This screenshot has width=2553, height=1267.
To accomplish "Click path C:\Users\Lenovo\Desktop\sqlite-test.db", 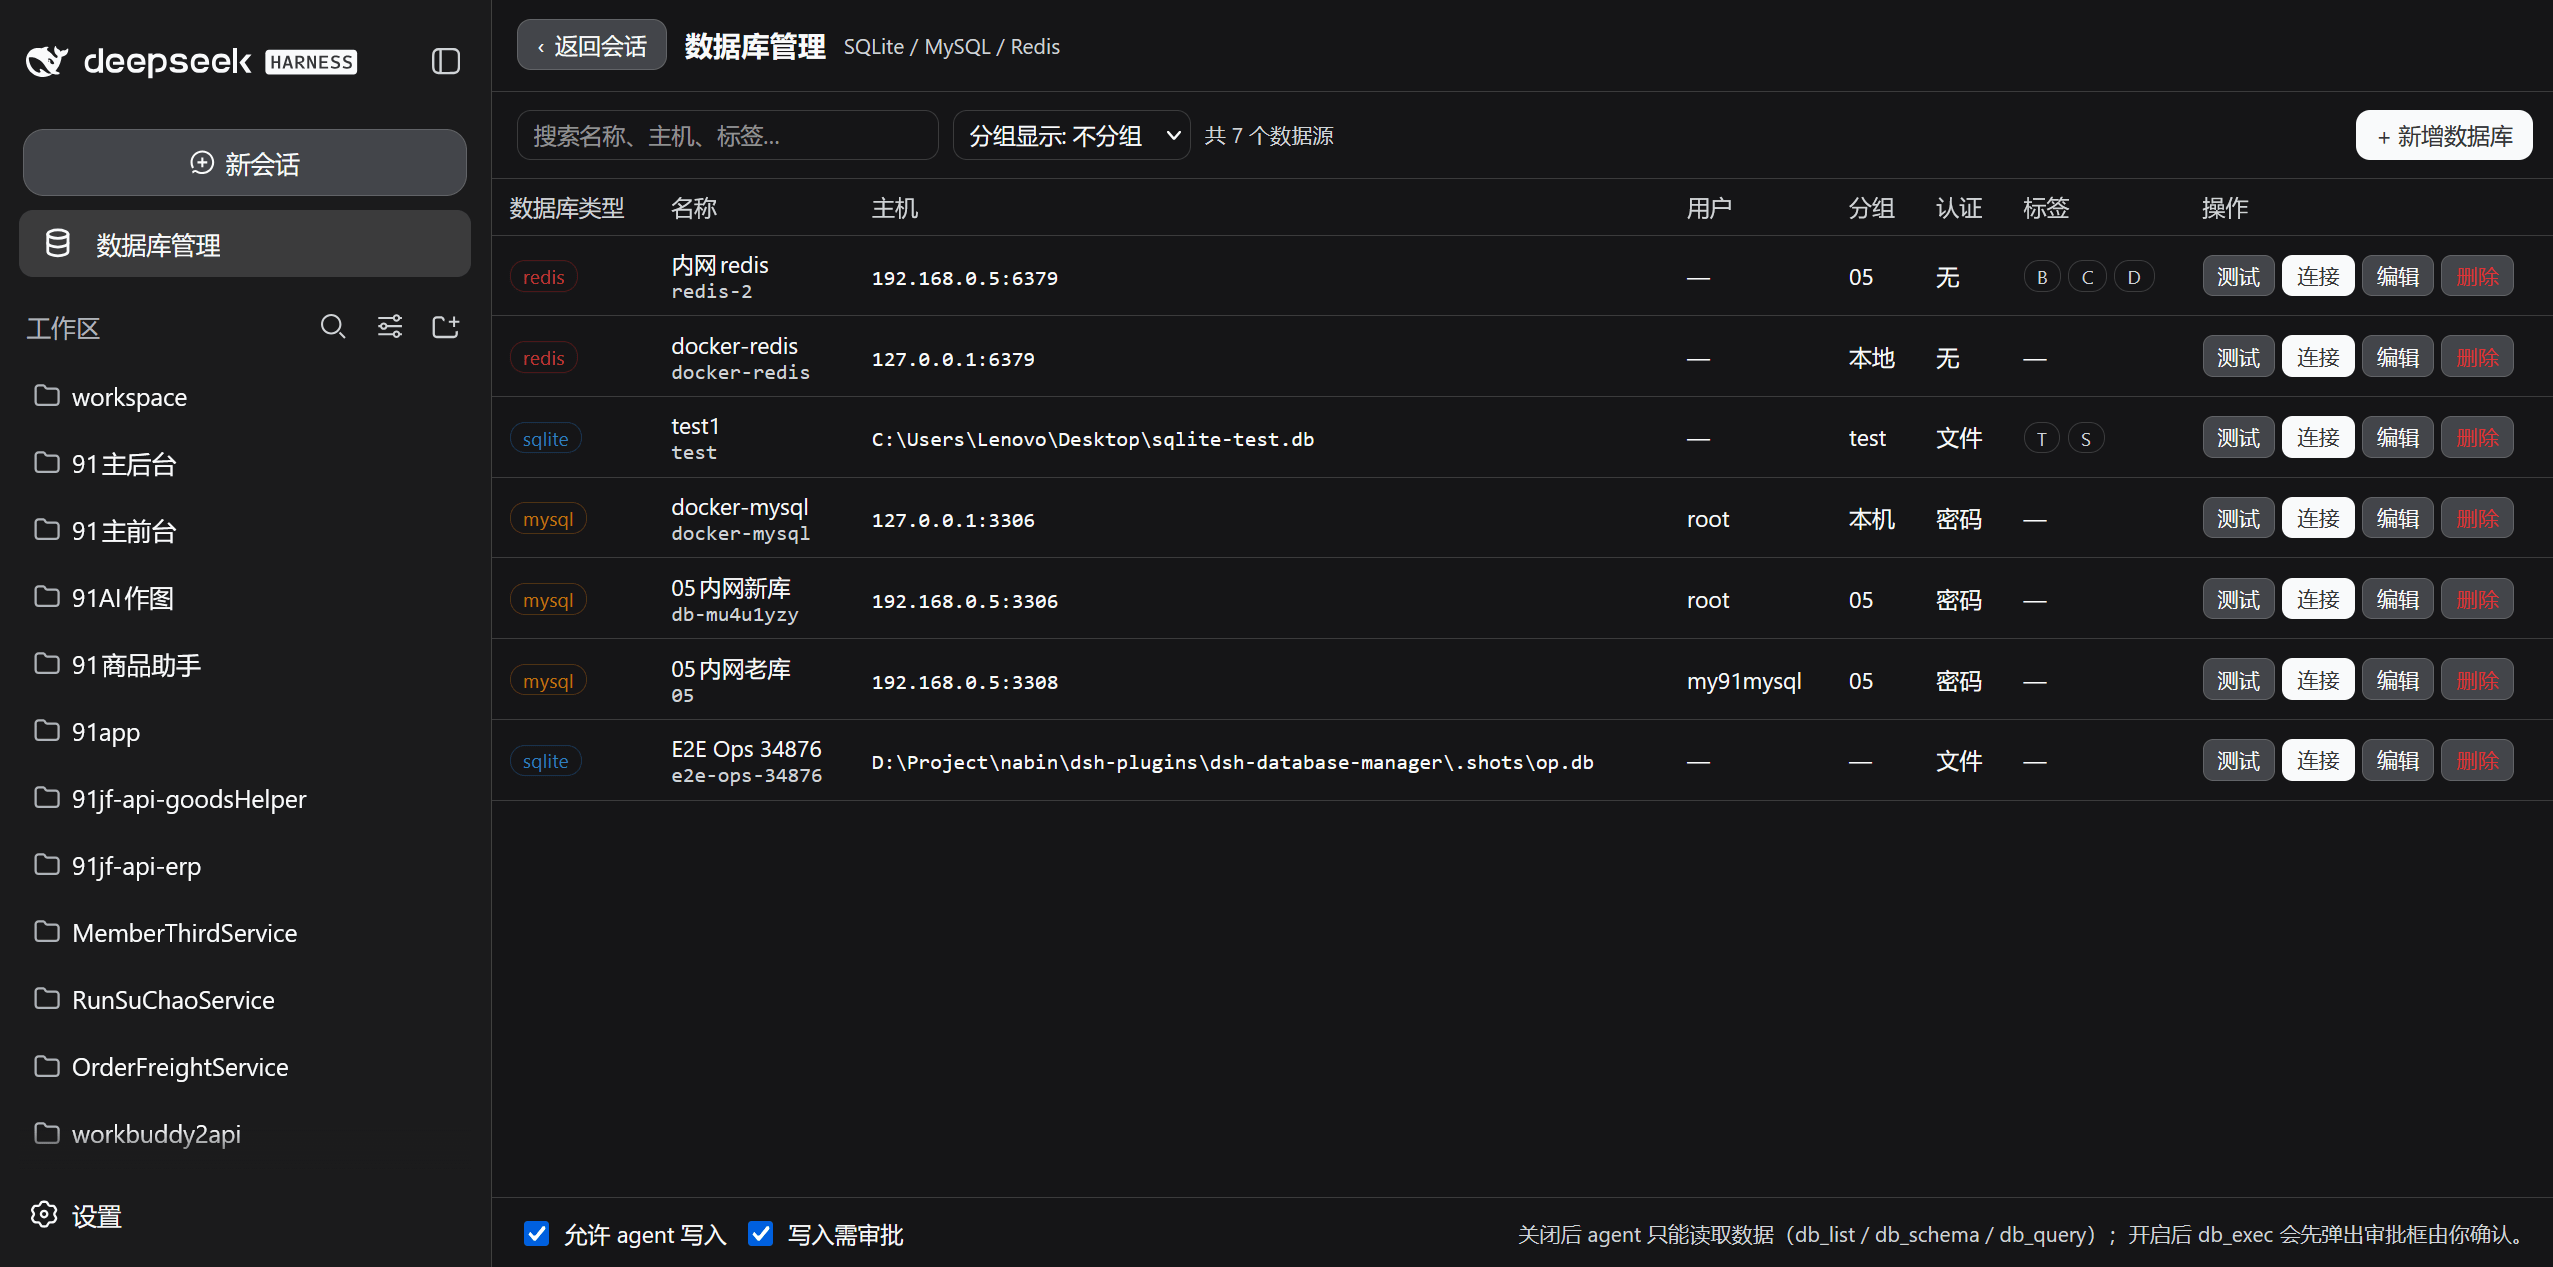I will click(x=1093, y=439).
